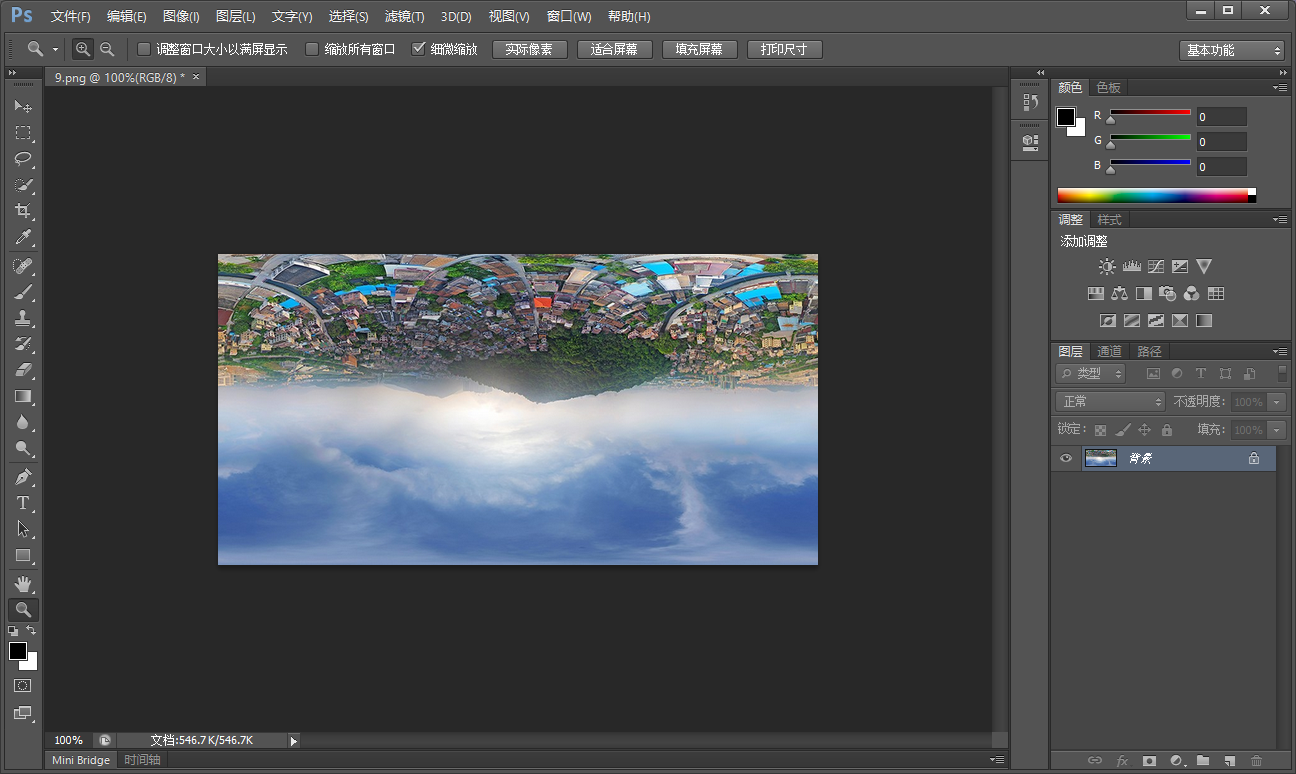Switch to the 时间轴 tab
This screenshot has height=774, width=1296.
(142, 760)
